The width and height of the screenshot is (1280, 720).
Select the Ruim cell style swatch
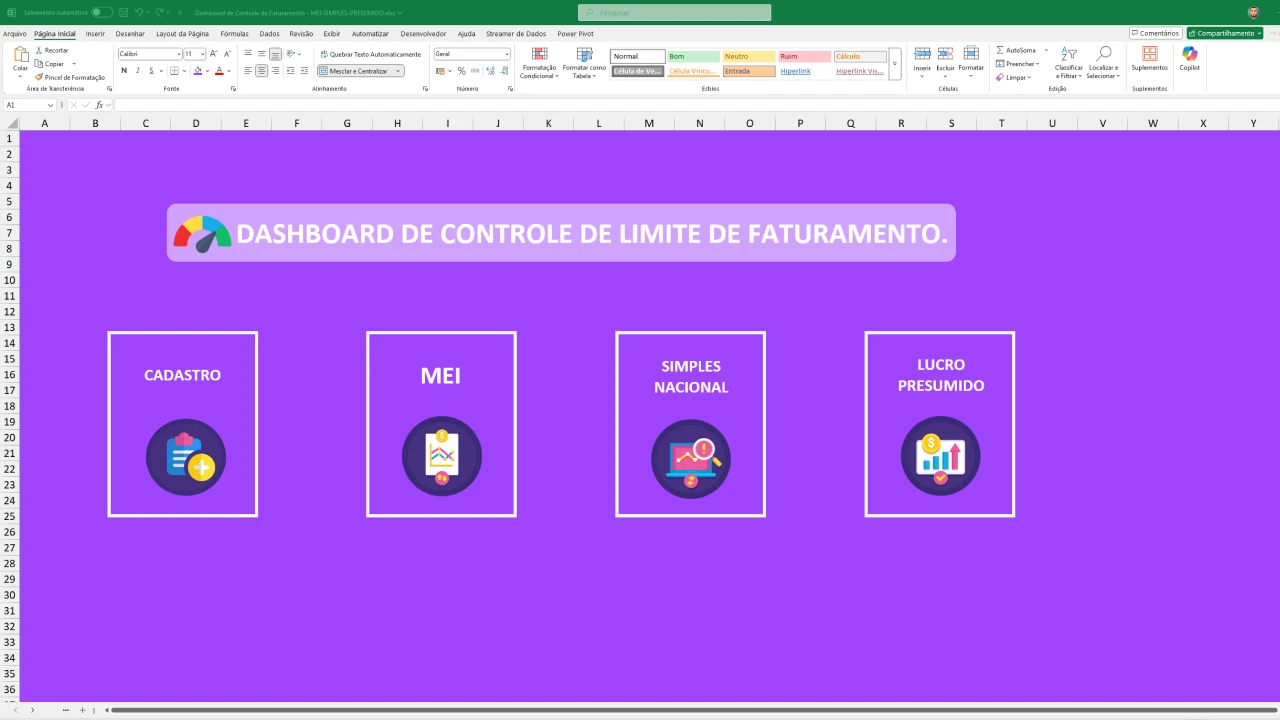(x=804, y=57)
